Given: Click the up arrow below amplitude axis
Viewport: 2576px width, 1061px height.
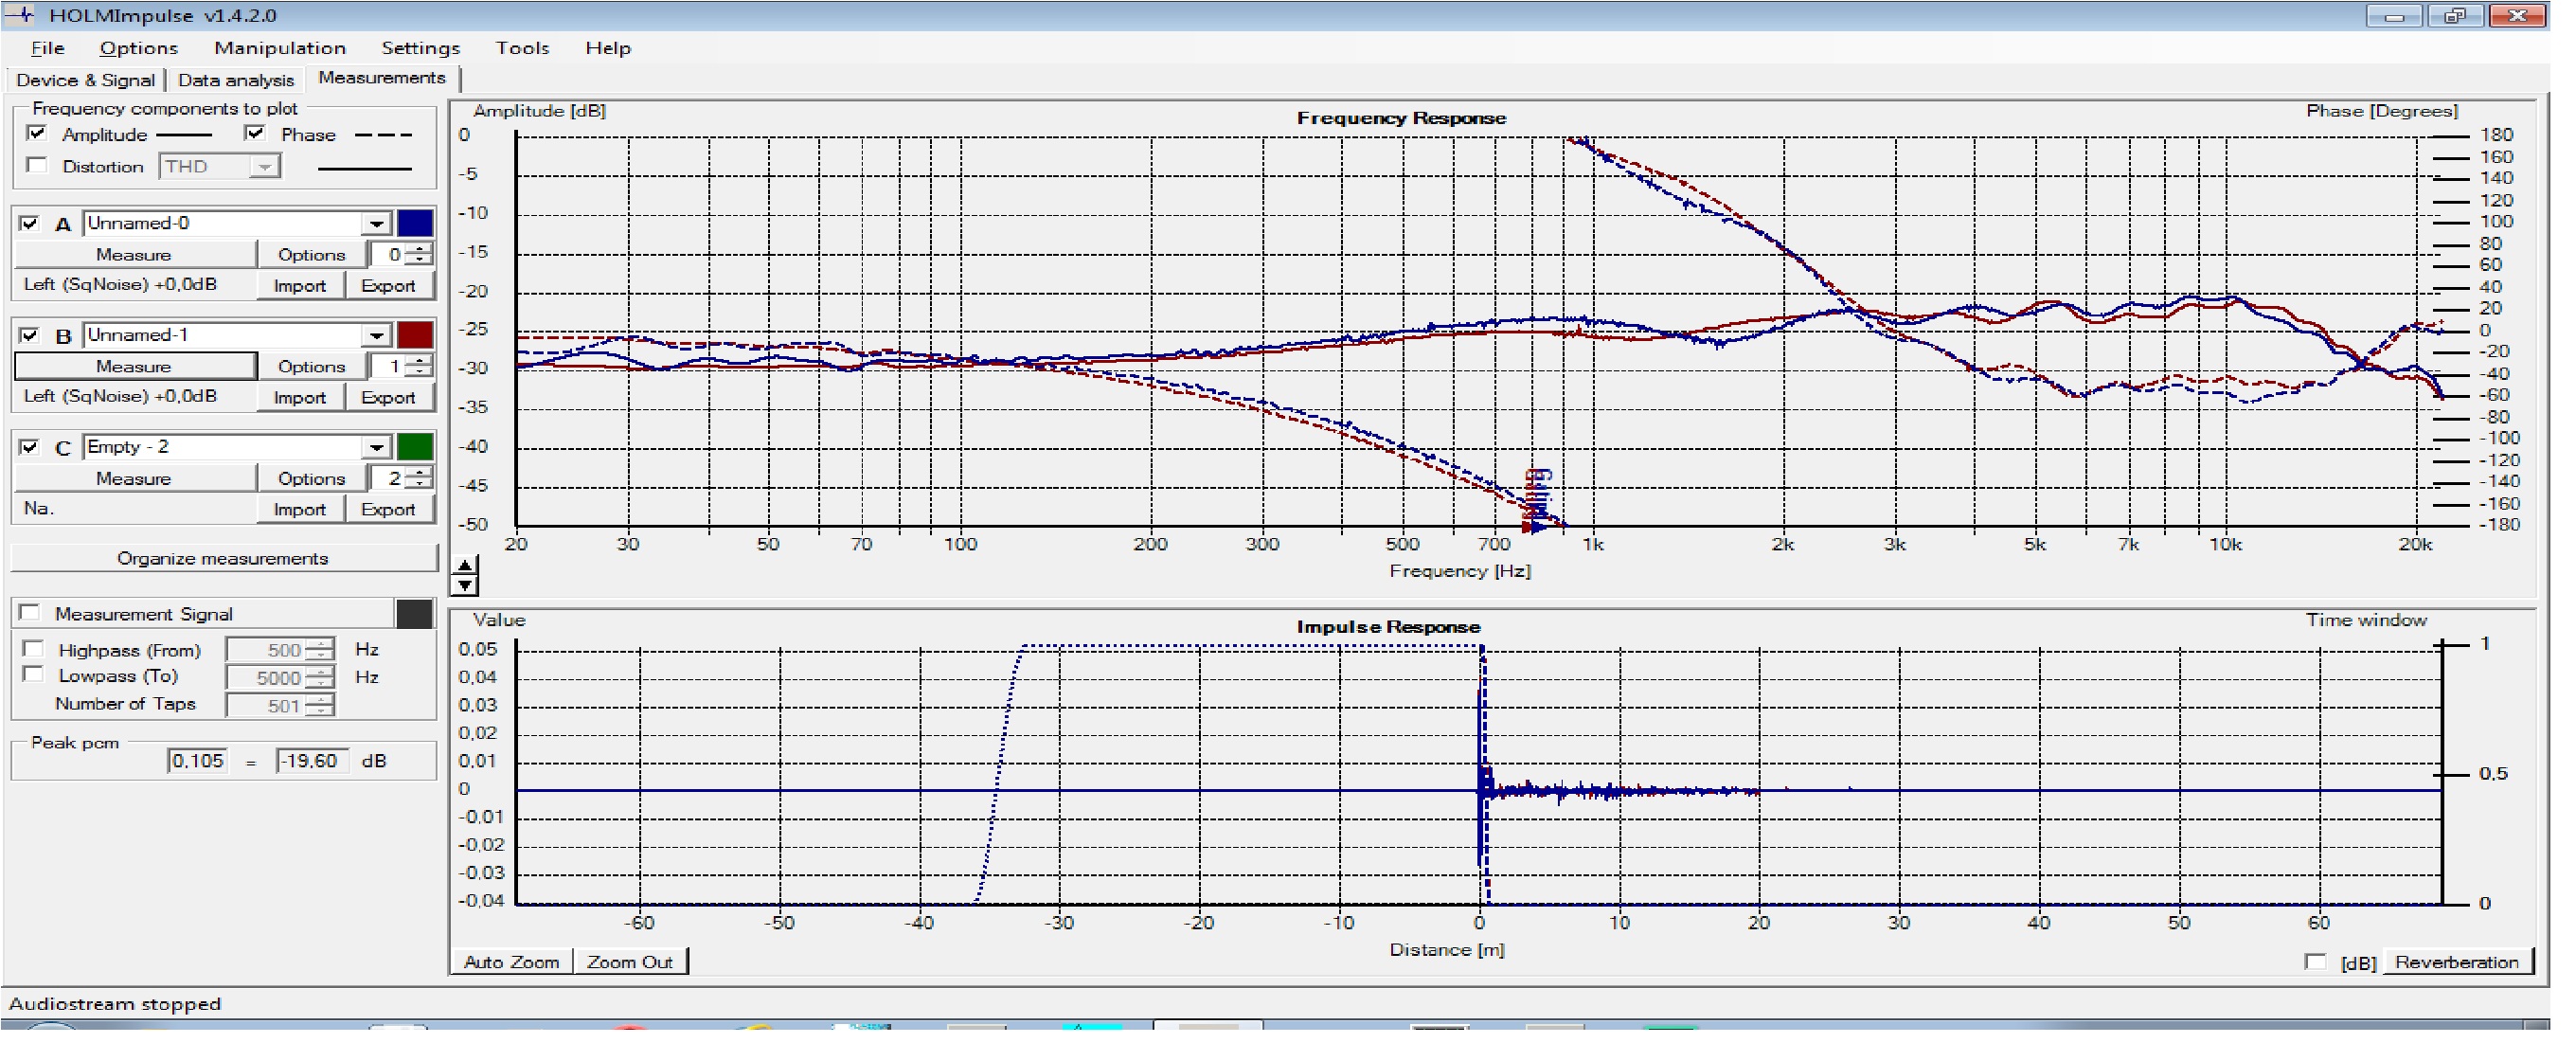Looking at the screenshot, I should tap(464, 566).
